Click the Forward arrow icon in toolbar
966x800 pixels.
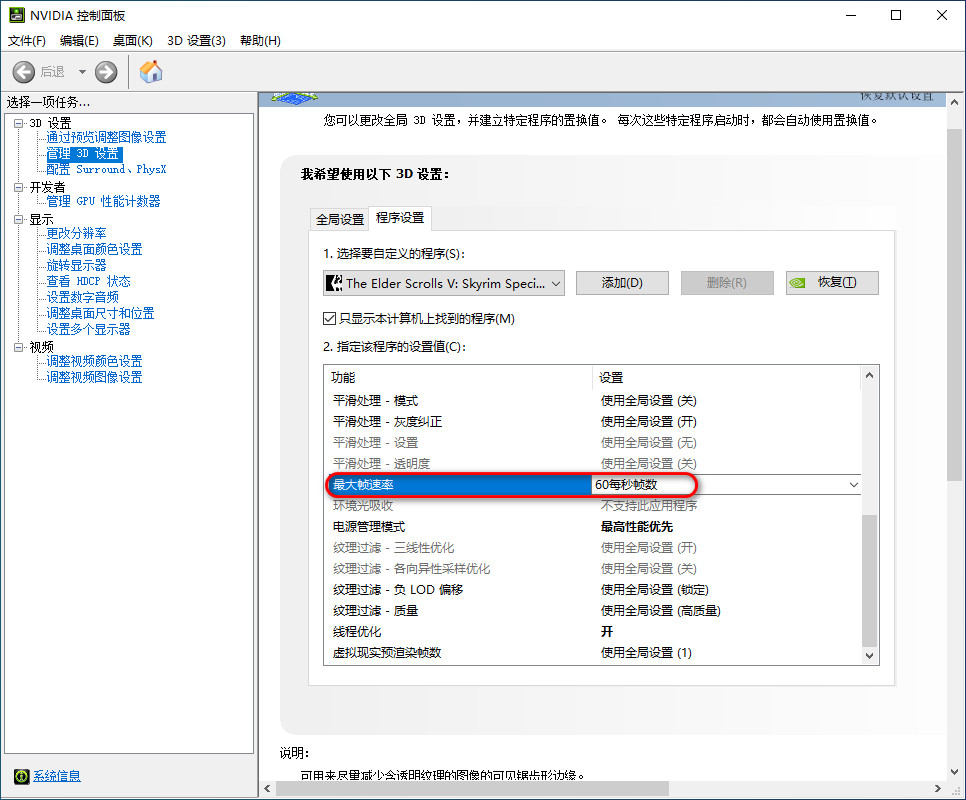tap(106, 72)
